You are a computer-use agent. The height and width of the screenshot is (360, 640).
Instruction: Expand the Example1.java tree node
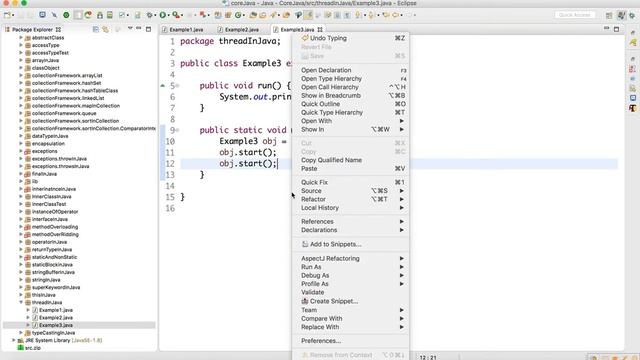(x=28, y=310)
